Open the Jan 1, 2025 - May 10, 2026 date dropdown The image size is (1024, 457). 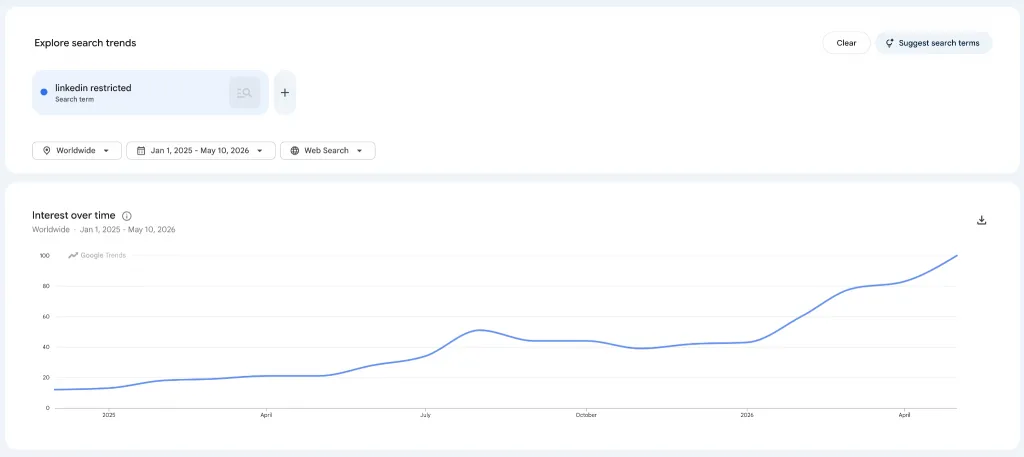click(200, 151)
